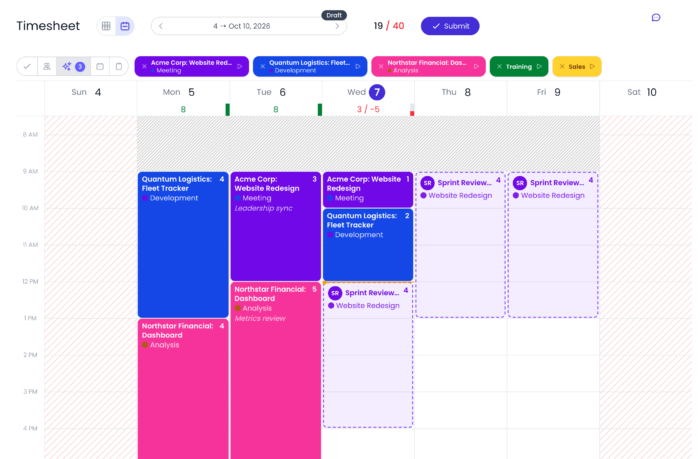The height and width of the screenshot is (459, 700).
Task: Select the Sat 10 day header
Action: (642, 92)
